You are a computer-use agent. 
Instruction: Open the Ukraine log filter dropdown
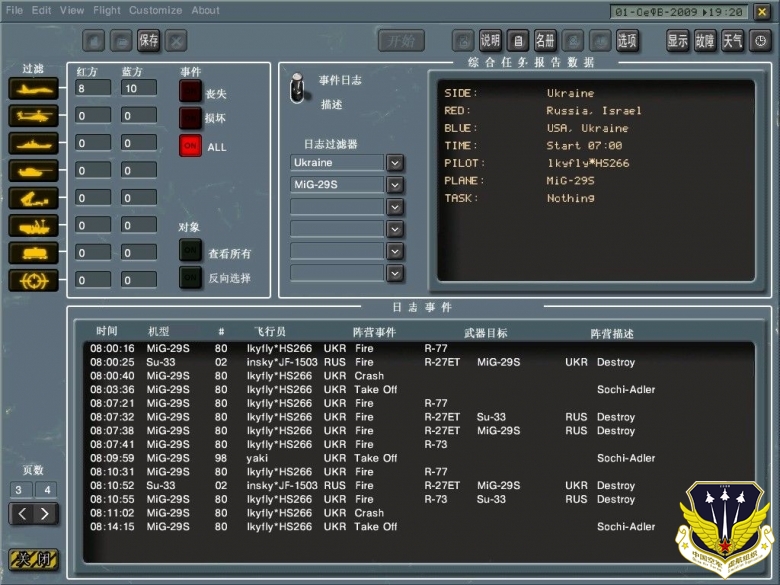pyautogui.click(x=395, y=163)
